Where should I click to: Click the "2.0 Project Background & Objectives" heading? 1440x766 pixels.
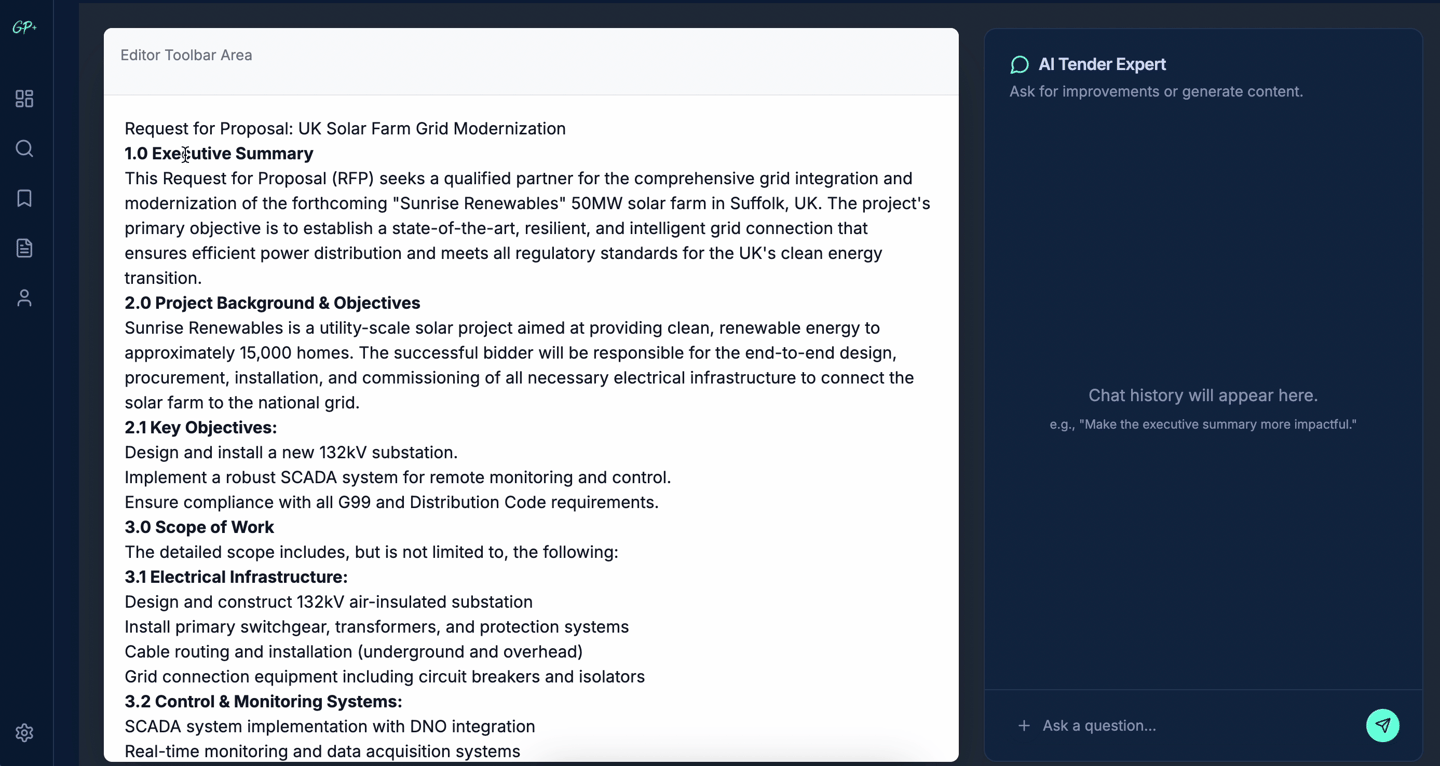[272, 303]
